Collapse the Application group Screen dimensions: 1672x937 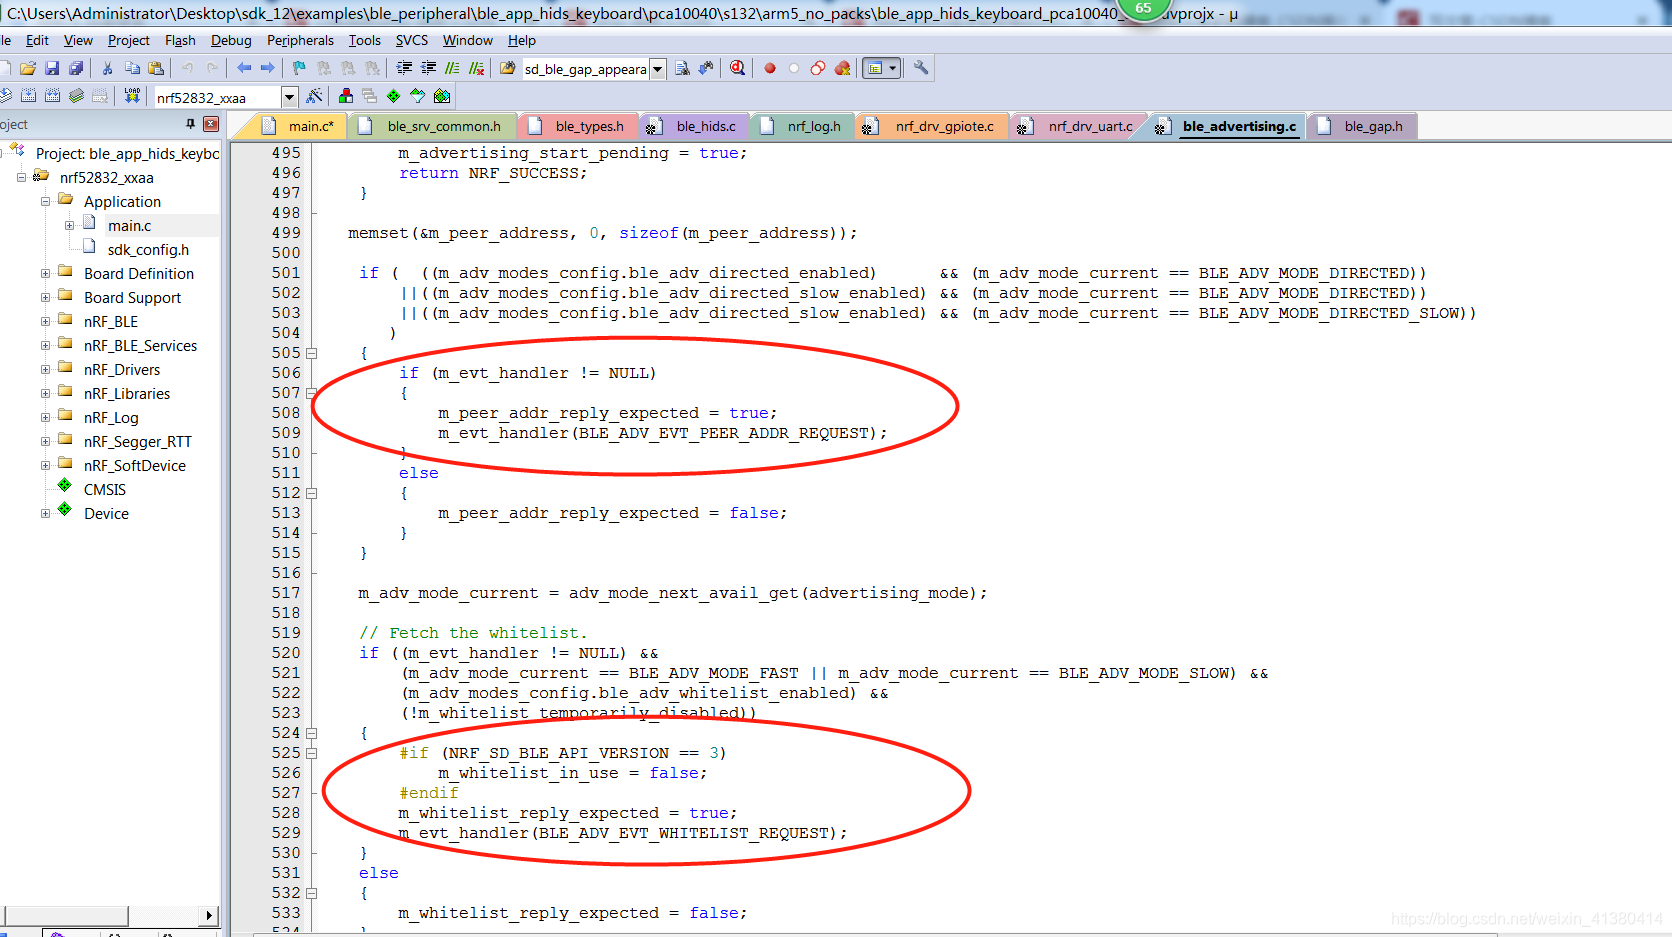[x=45, y=201]
